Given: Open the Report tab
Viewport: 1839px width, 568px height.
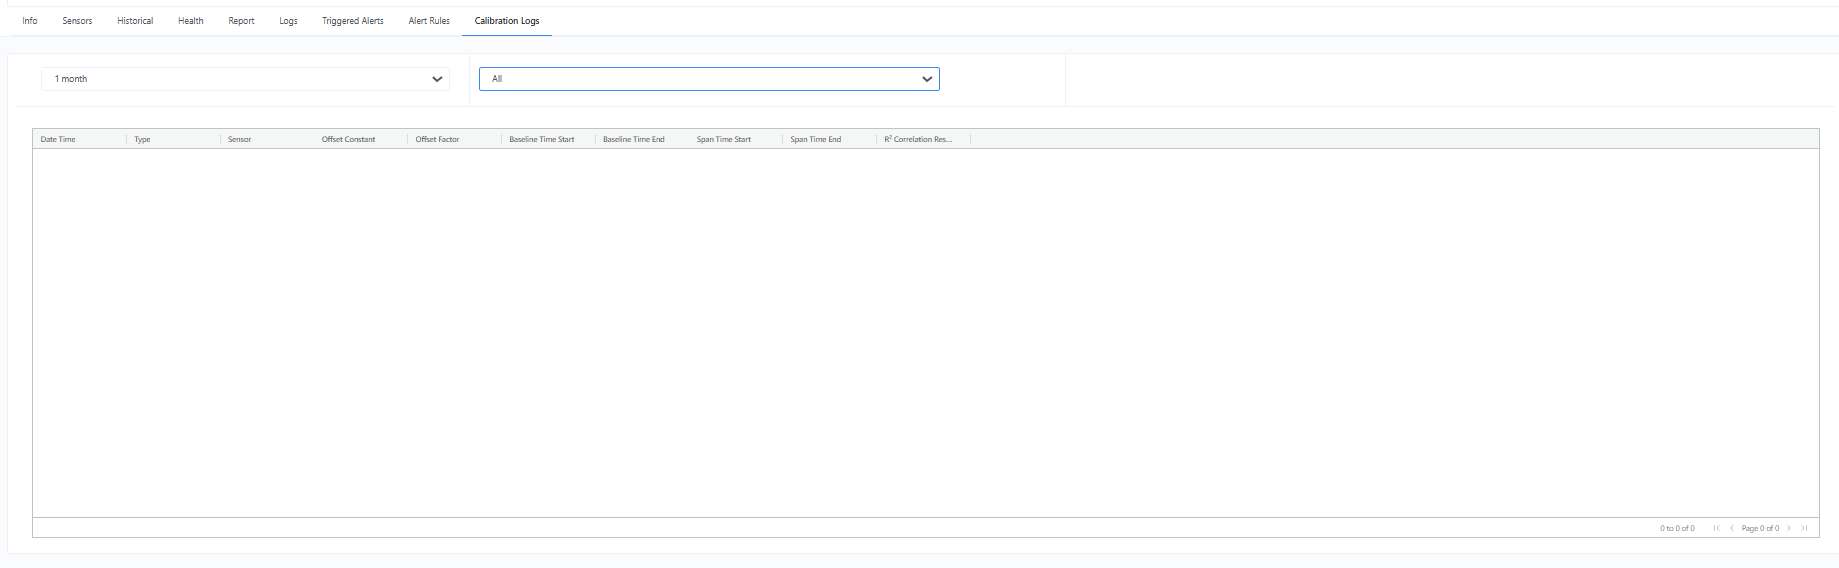Looking at the screenshot, I should 241,21.
